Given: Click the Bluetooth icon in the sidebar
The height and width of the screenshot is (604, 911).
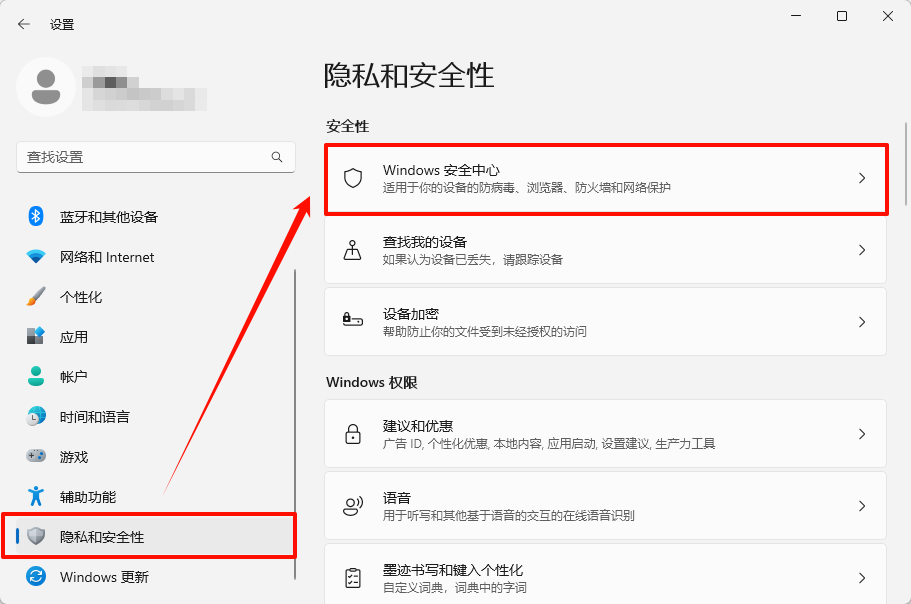Looking at the screenshot, I should 36,217.
